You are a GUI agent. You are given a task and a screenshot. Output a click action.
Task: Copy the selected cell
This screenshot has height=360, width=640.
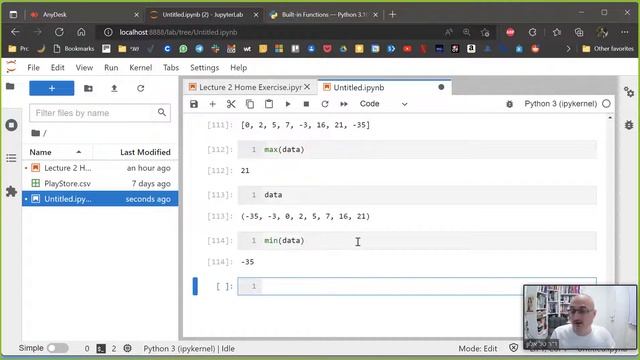click(x=250, y=104)
